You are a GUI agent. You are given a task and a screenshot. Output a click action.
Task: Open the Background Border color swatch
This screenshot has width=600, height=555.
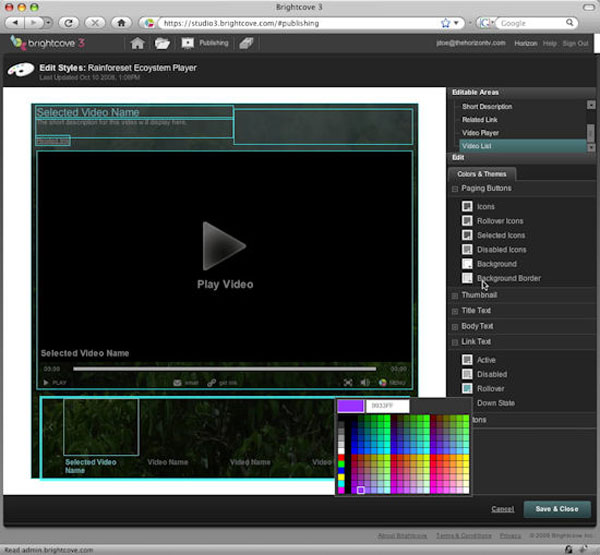tap(467, 278)
